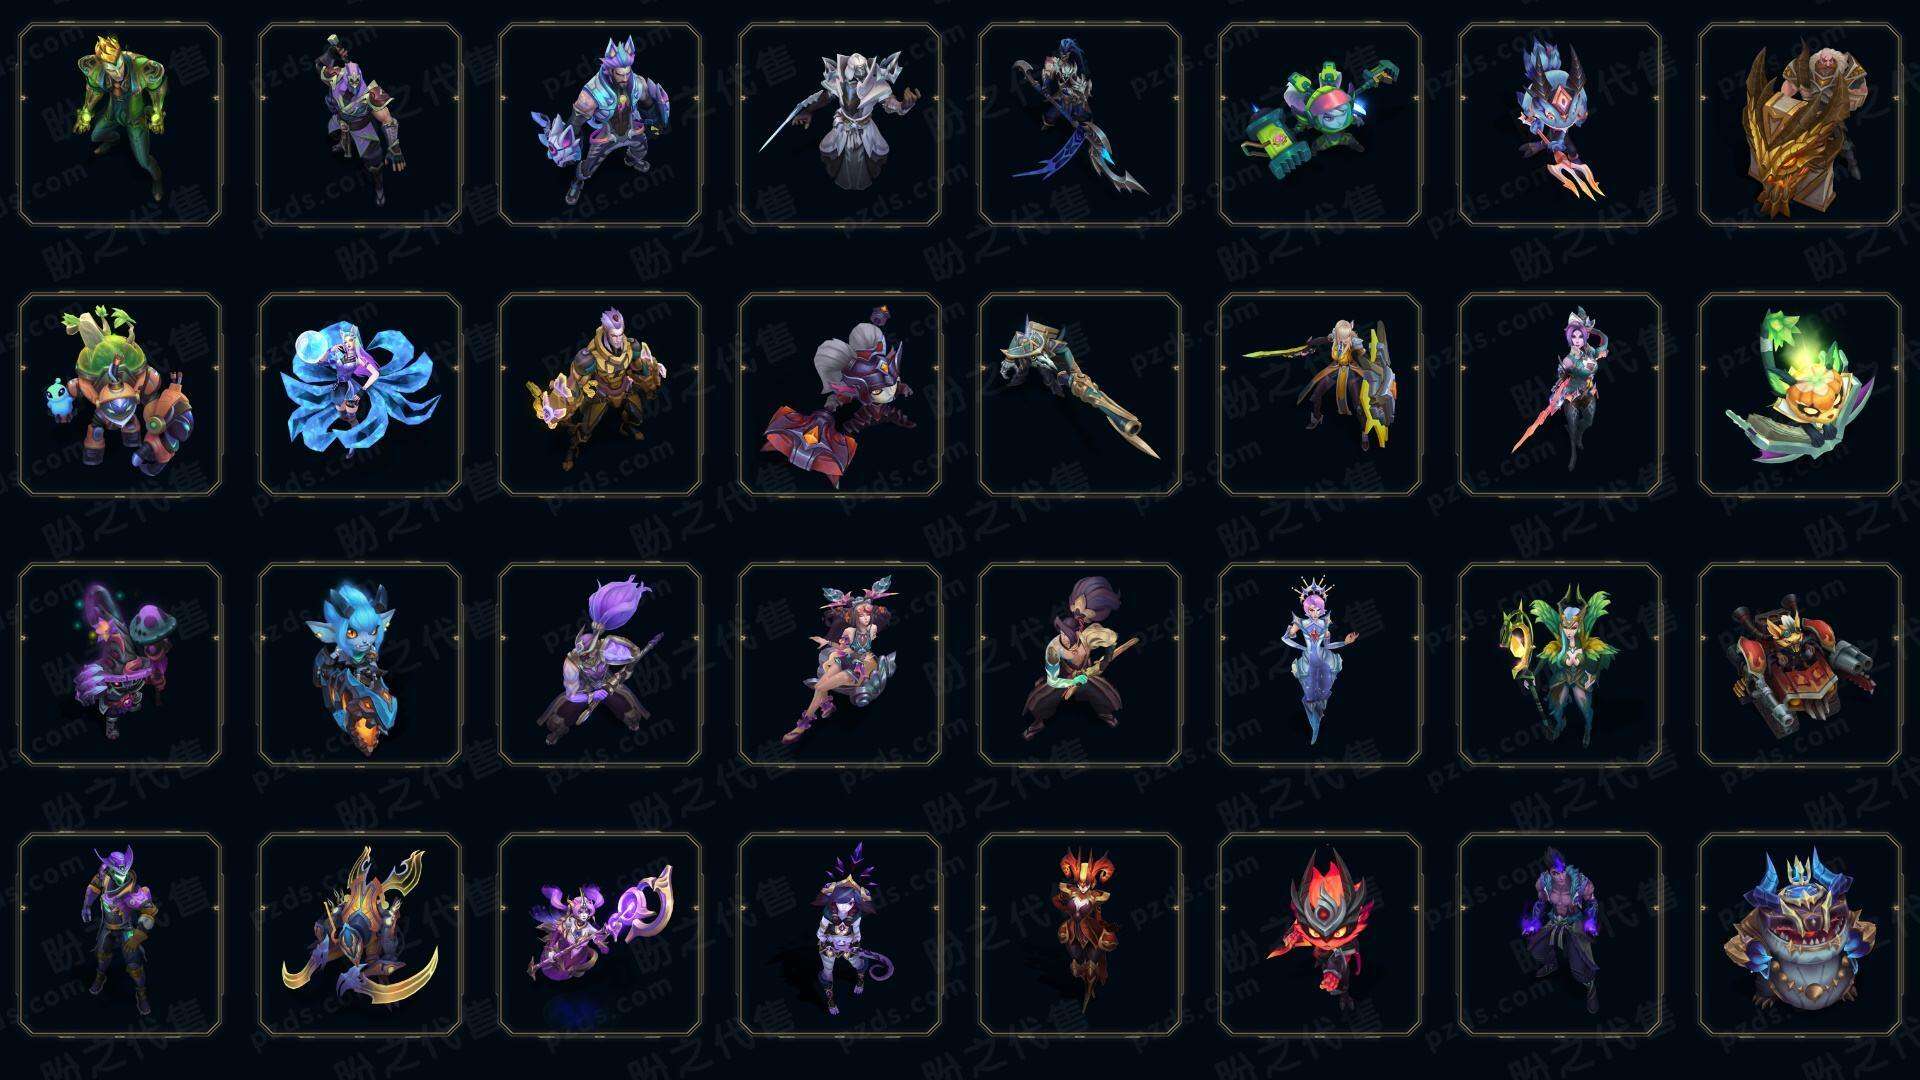Choose the creature with giant golden scythe blades
1920x1080 pixels.
pyautogui.click(x=360, y=934)
